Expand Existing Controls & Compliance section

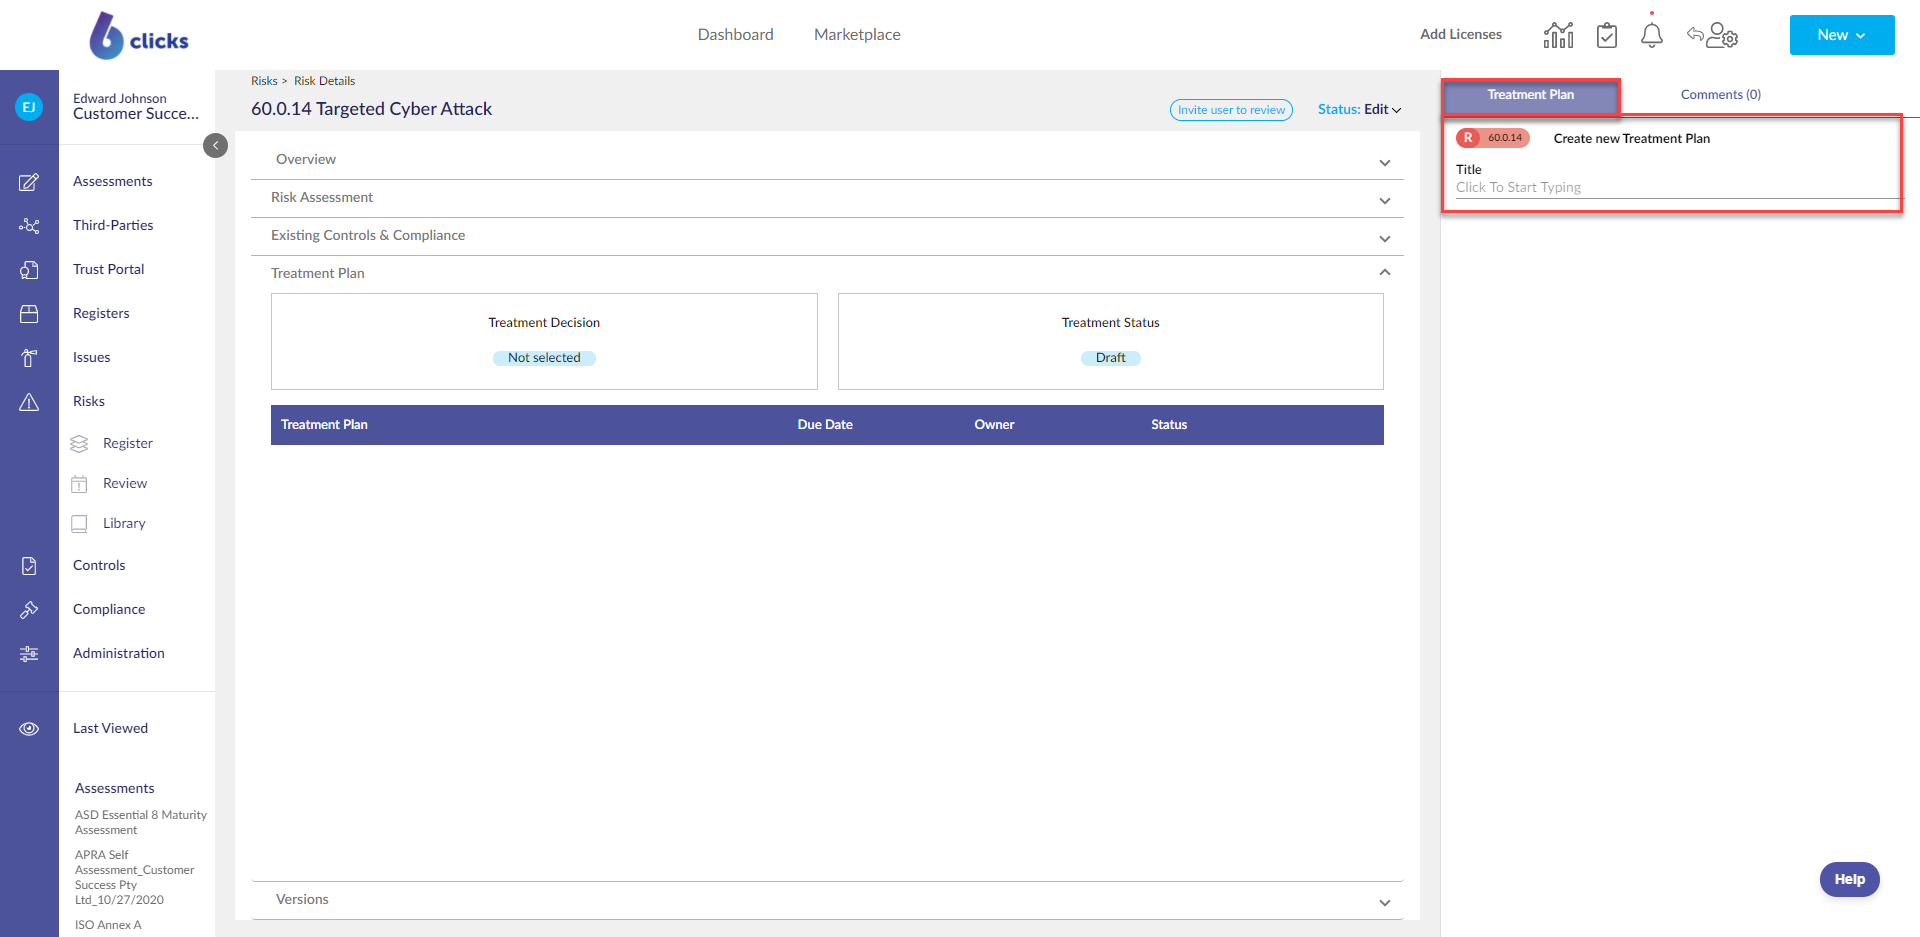827,236
